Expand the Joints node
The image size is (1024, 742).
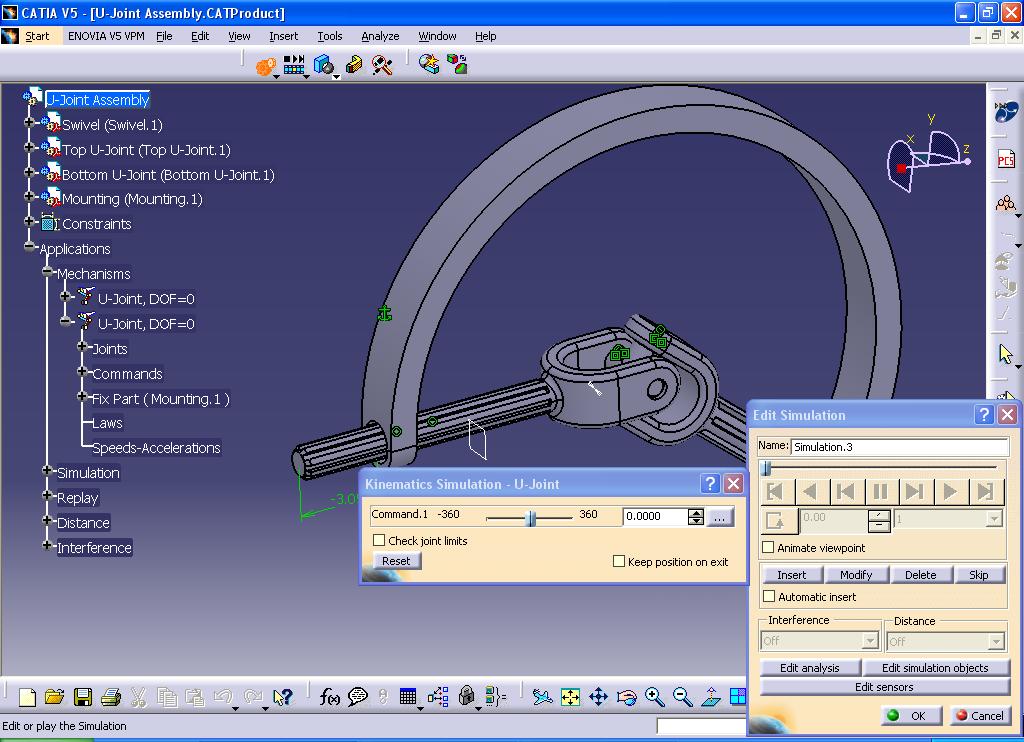click(82, 346)
